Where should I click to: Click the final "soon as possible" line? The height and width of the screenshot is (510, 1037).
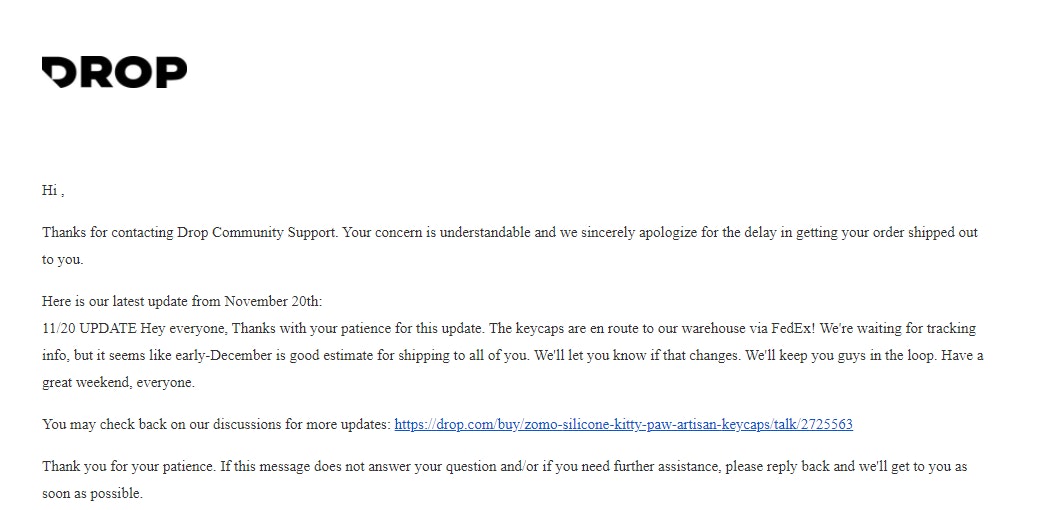92,493
